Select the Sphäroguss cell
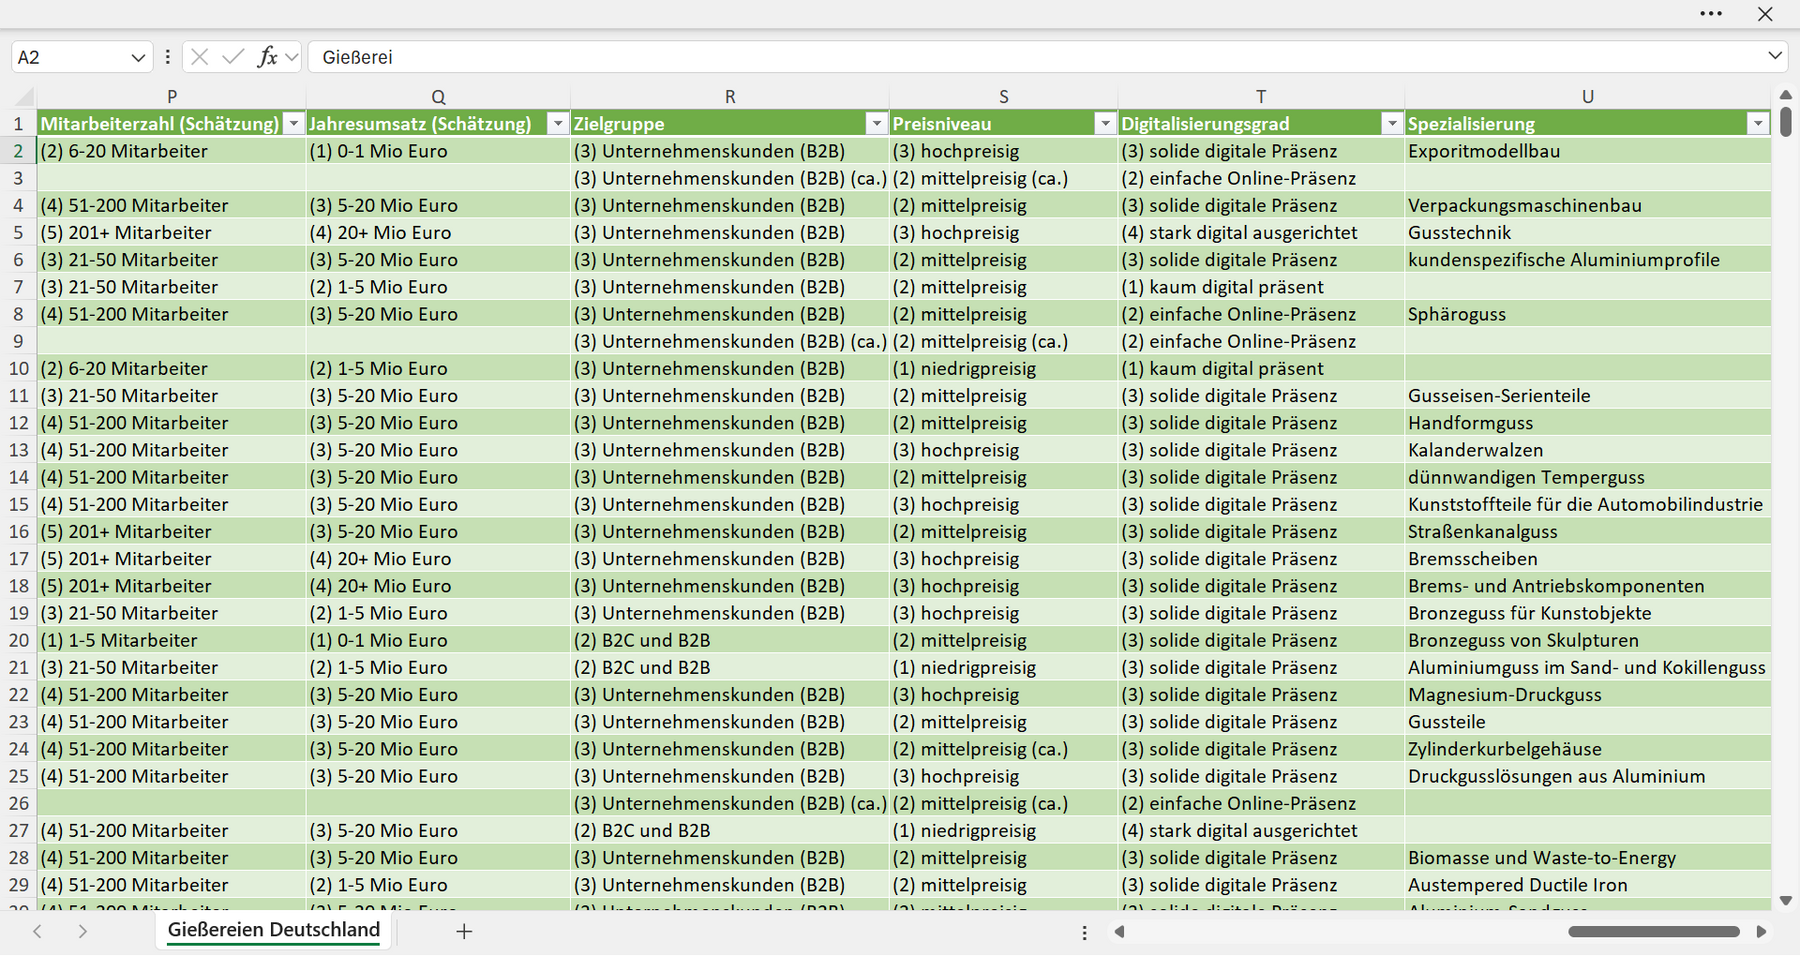 (x=1588, y=315)
